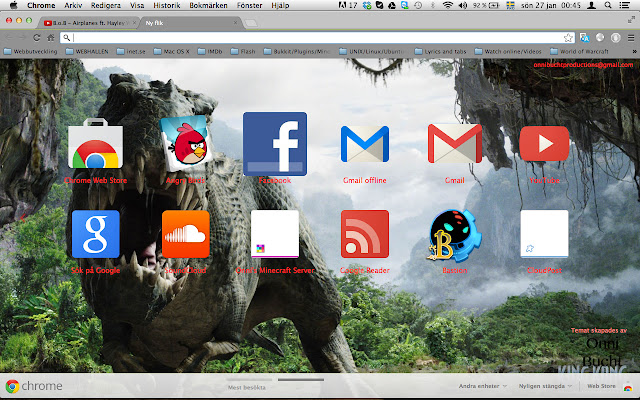
Task: Click the signed-in Gmail address link
Action: 583,64
